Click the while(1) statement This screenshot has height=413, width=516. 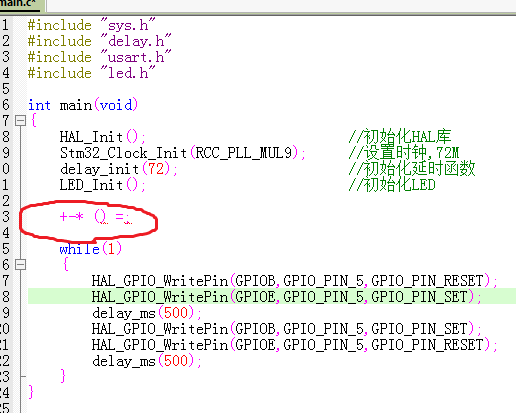click(x=91, y=249)
